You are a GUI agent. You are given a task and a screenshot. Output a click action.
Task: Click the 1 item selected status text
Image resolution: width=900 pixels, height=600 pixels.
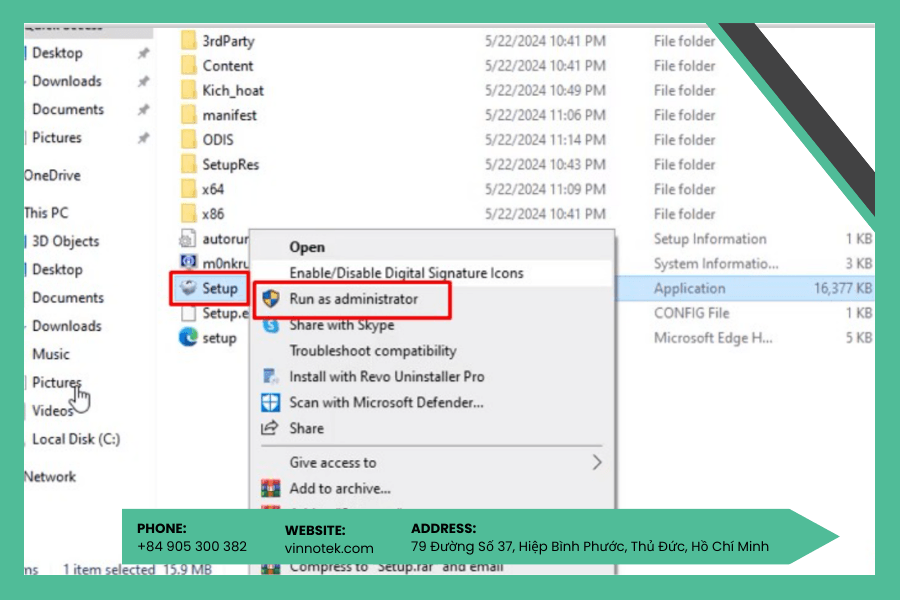[x=109, y=569]
